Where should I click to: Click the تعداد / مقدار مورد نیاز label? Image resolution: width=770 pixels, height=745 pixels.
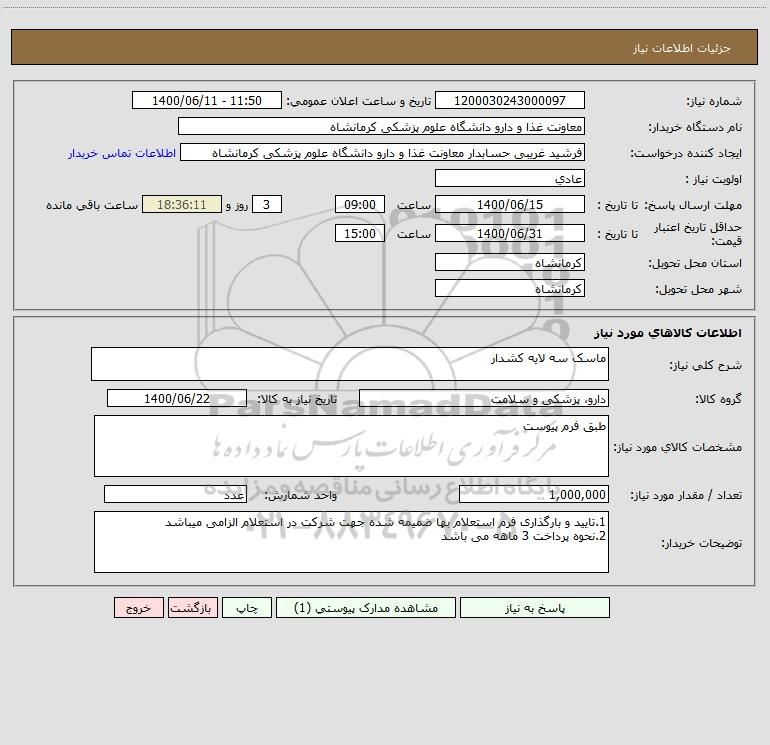click(686, 495)
